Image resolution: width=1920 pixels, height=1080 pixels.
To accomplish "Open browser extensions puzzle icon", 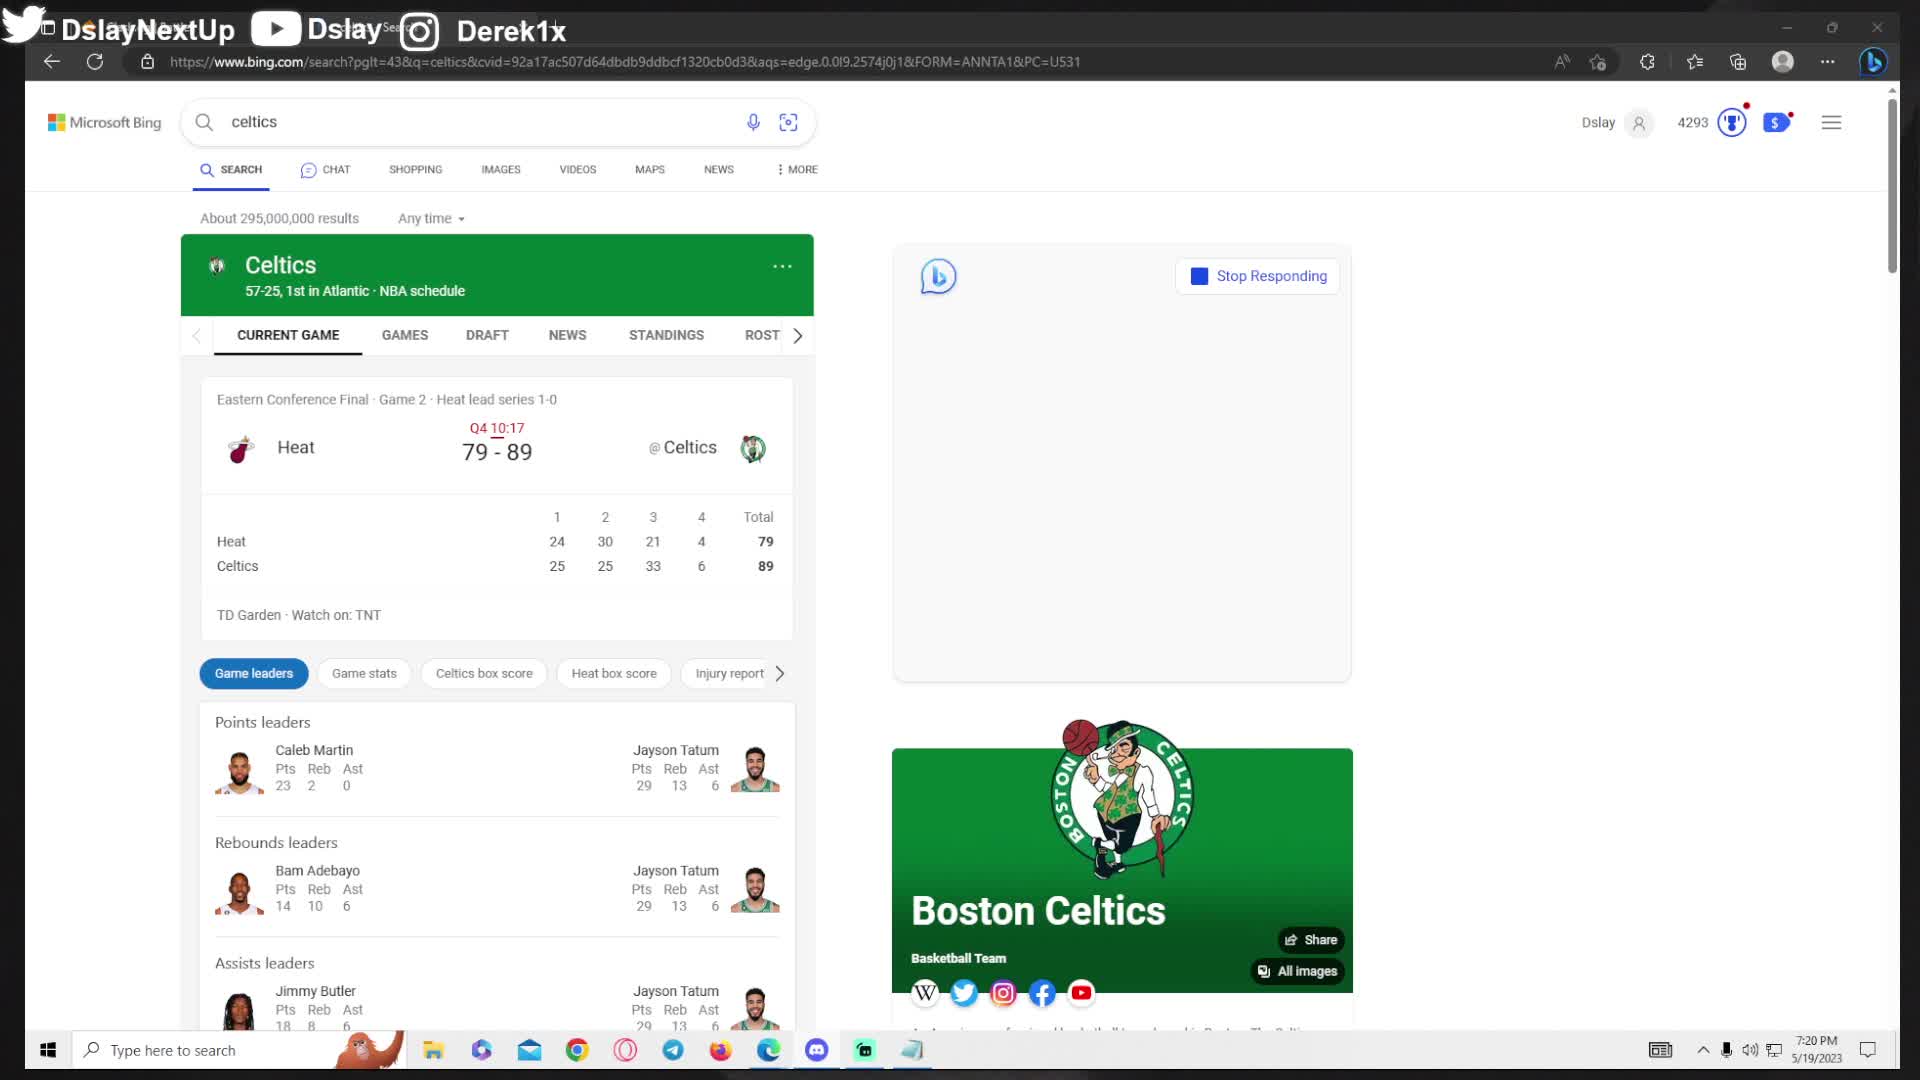I will [1647, 62].
